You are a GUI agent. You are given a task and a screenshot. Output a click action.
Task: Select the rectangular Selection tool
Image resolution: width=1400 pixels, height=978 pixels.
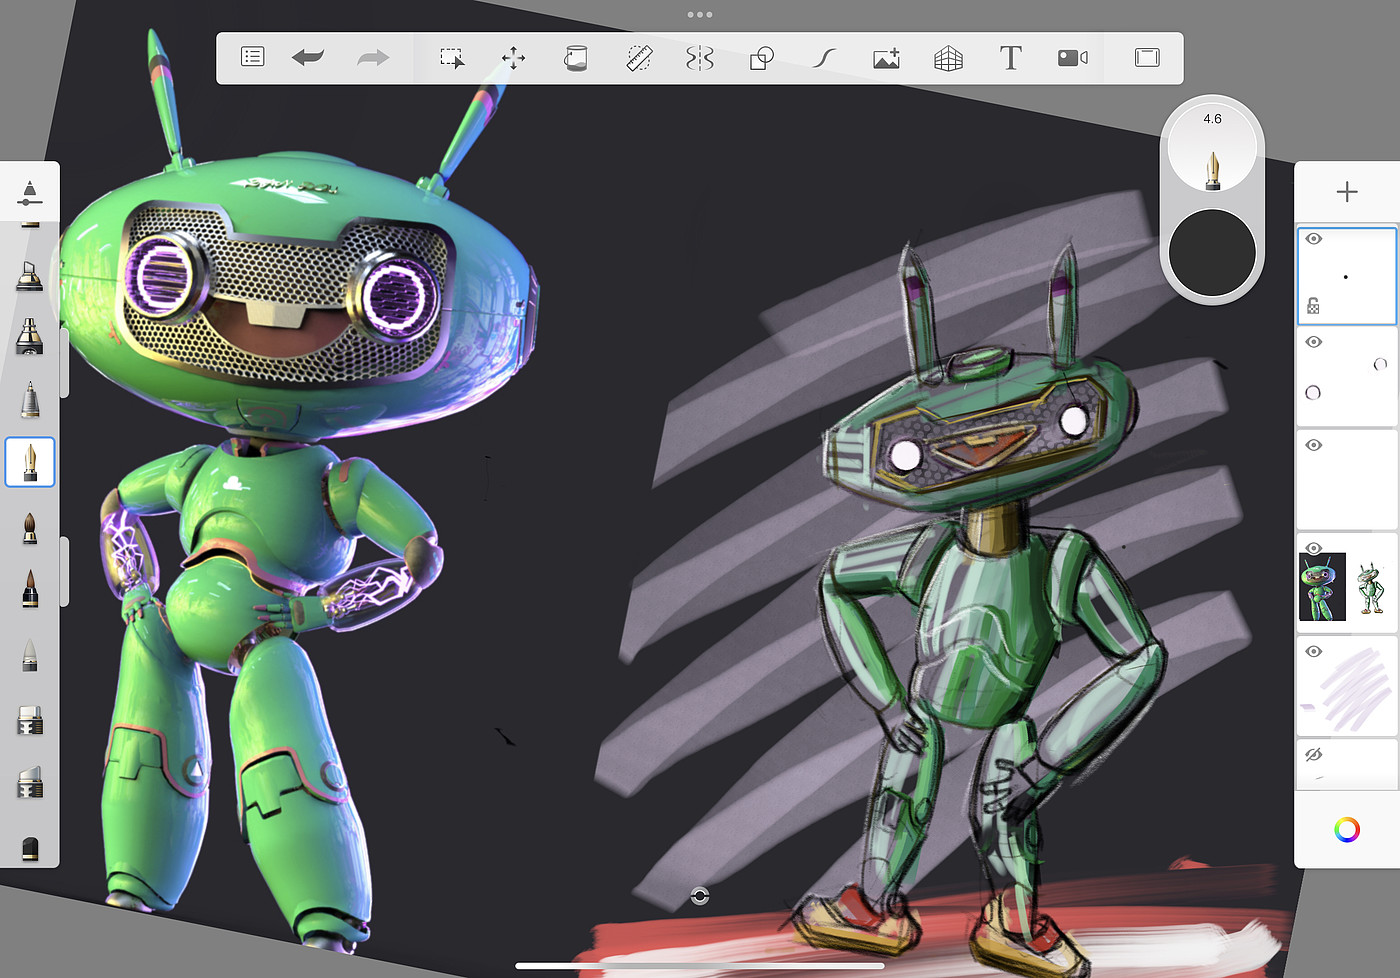coord(452,58)
